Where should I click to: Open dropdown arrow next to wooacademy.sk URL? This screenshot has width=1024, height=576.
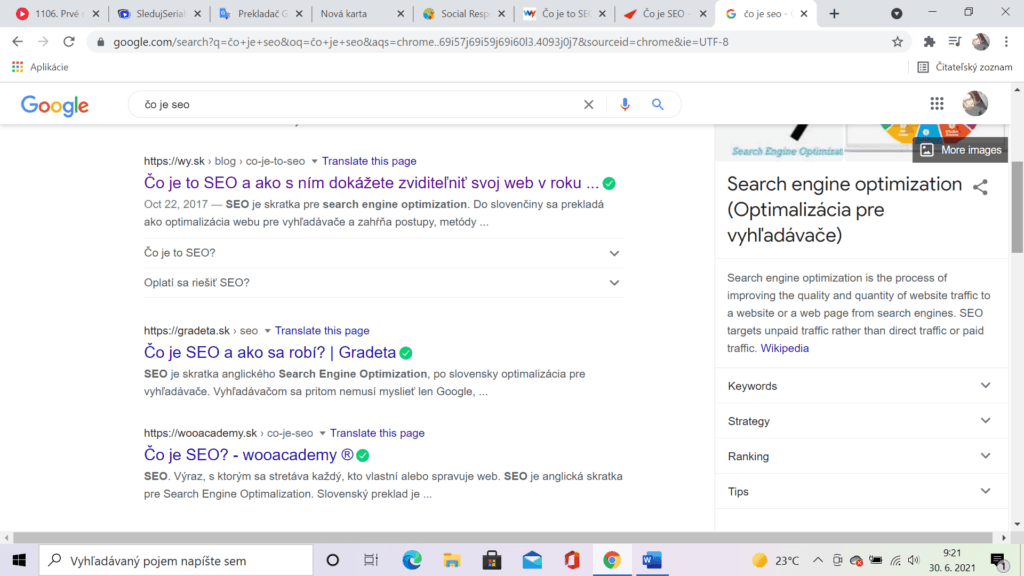click(322, 434)
